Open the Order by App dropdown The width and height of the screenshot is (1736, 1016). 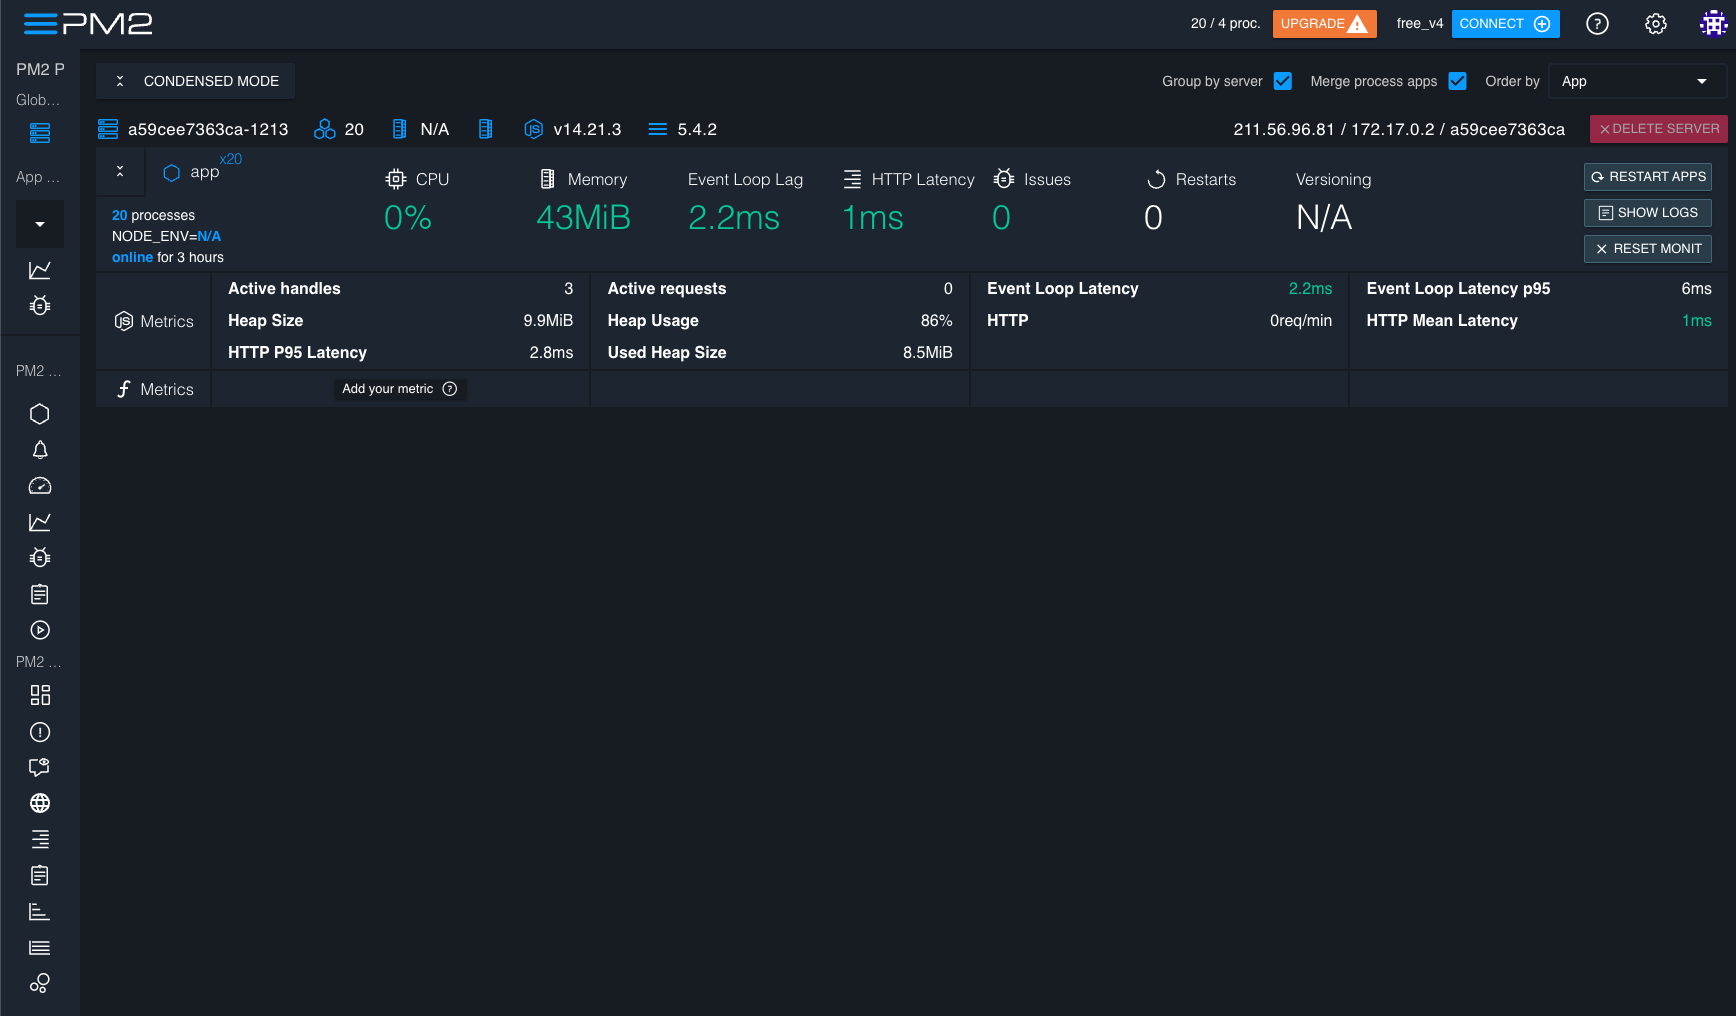1637,81
